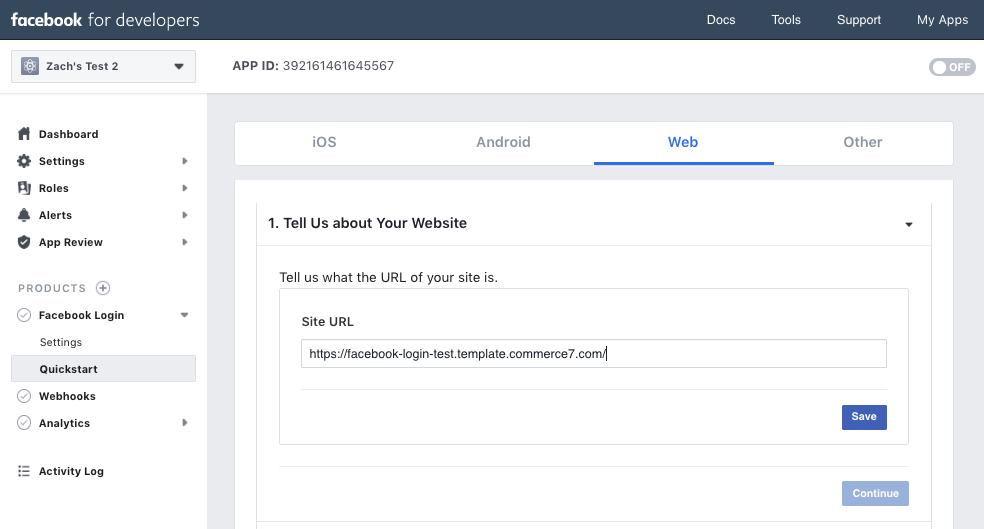
Task: Expand the App Review submenu arrow
Action: pos(184,242)
